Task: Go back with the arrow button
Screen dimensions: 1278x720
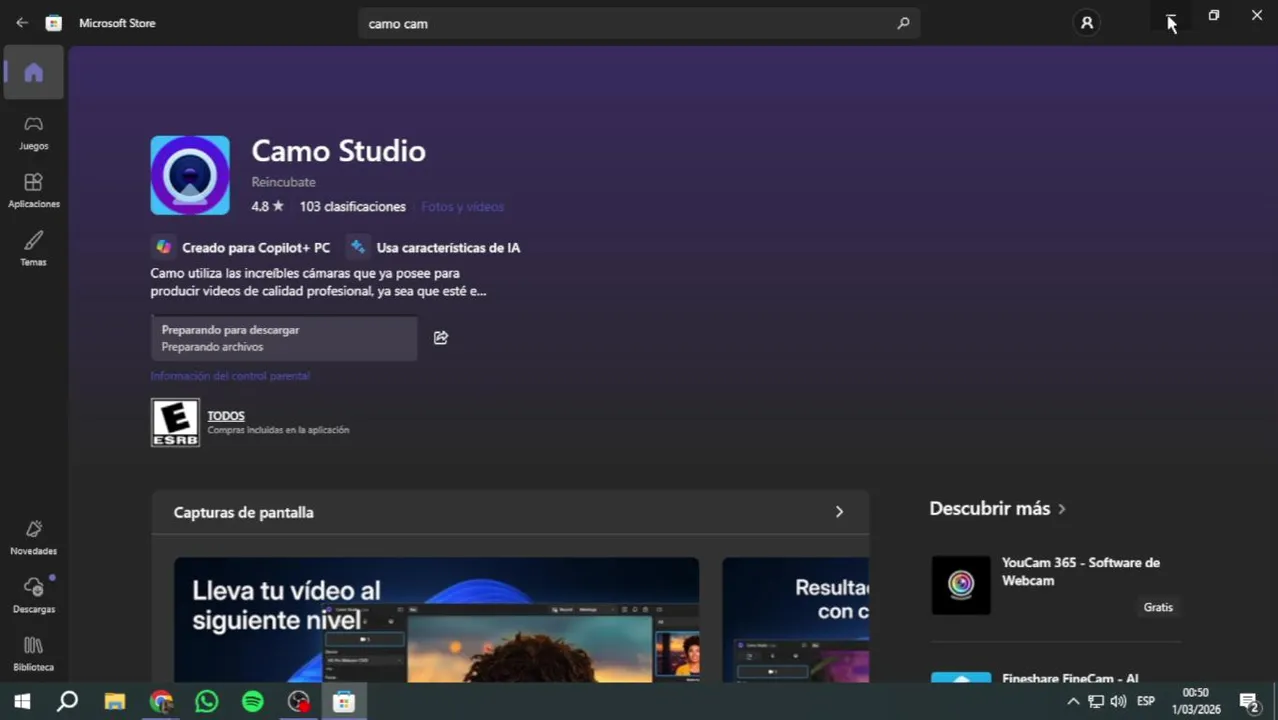Action: 22,22
